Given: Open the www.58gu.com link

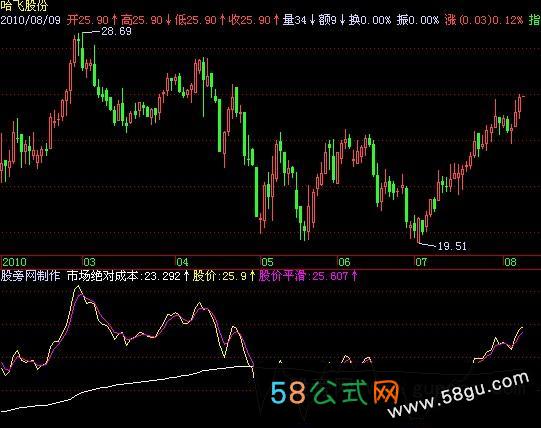Looking at the screenshot, I should click(x=458, y=395).
